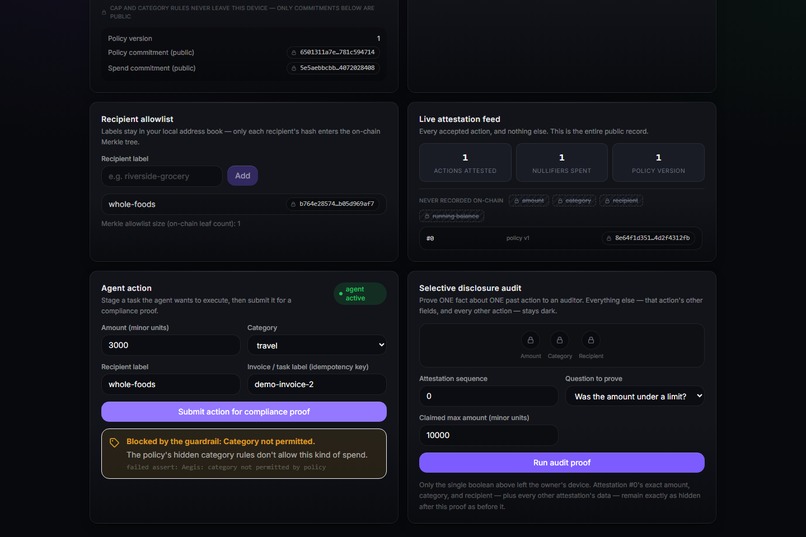Click the Amount field containing 3000
Viewport: 806px width, 537px height.
click(171, 345)
